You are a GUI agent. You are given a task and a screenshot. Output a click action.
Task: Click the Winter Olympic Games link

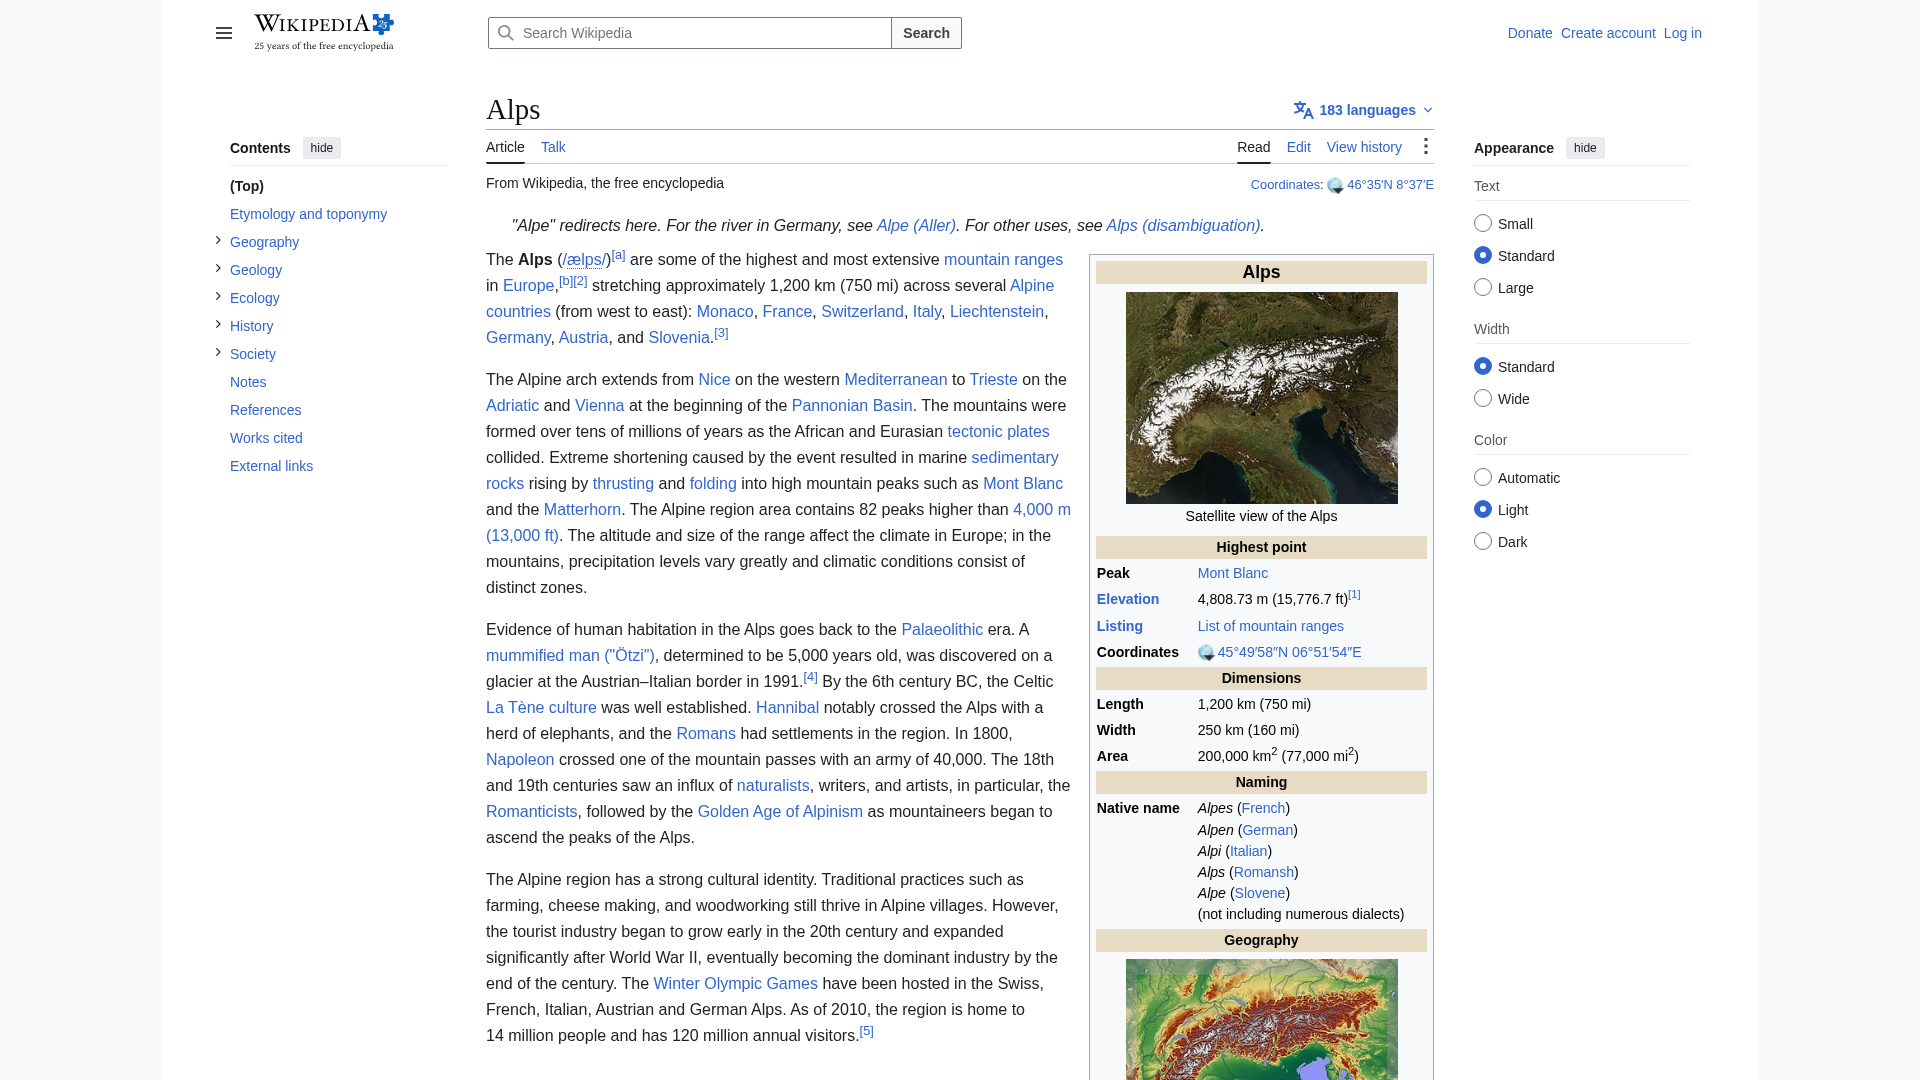pos(735,984)
